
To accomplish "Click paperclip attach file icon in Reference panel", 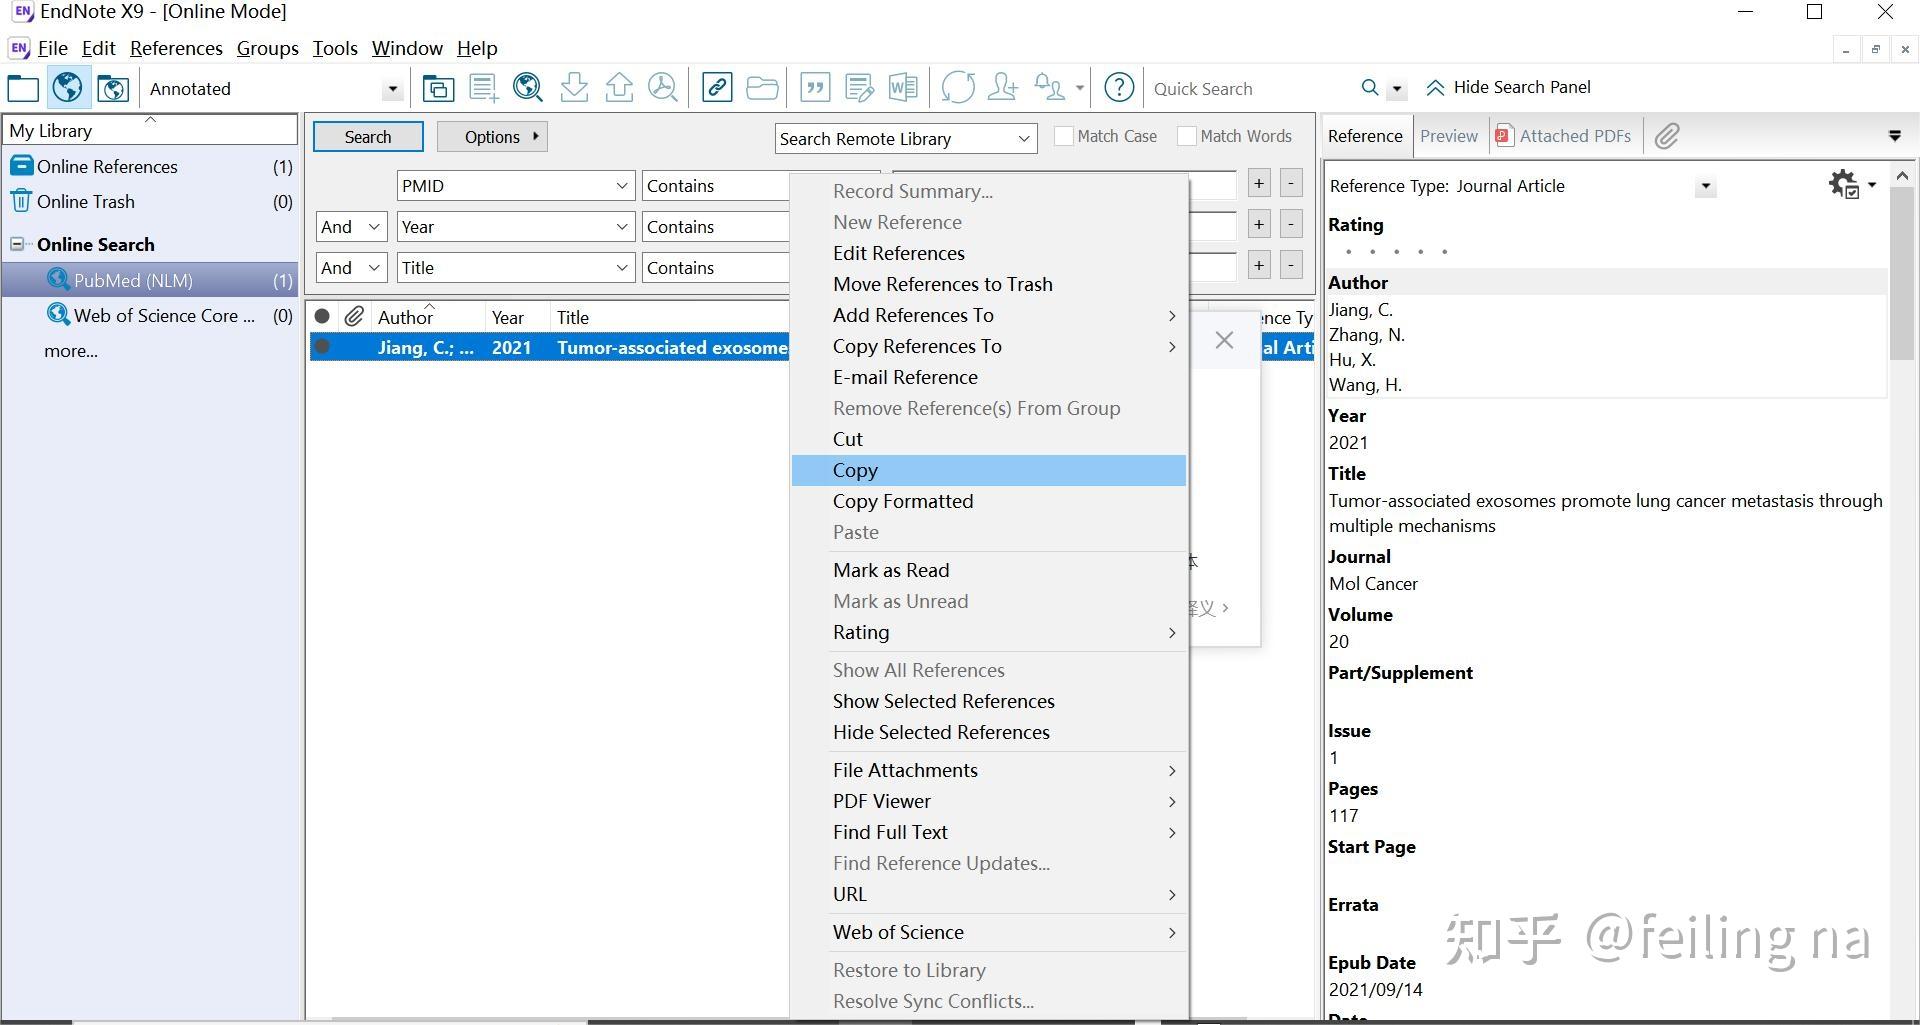I will [1666, 137].
